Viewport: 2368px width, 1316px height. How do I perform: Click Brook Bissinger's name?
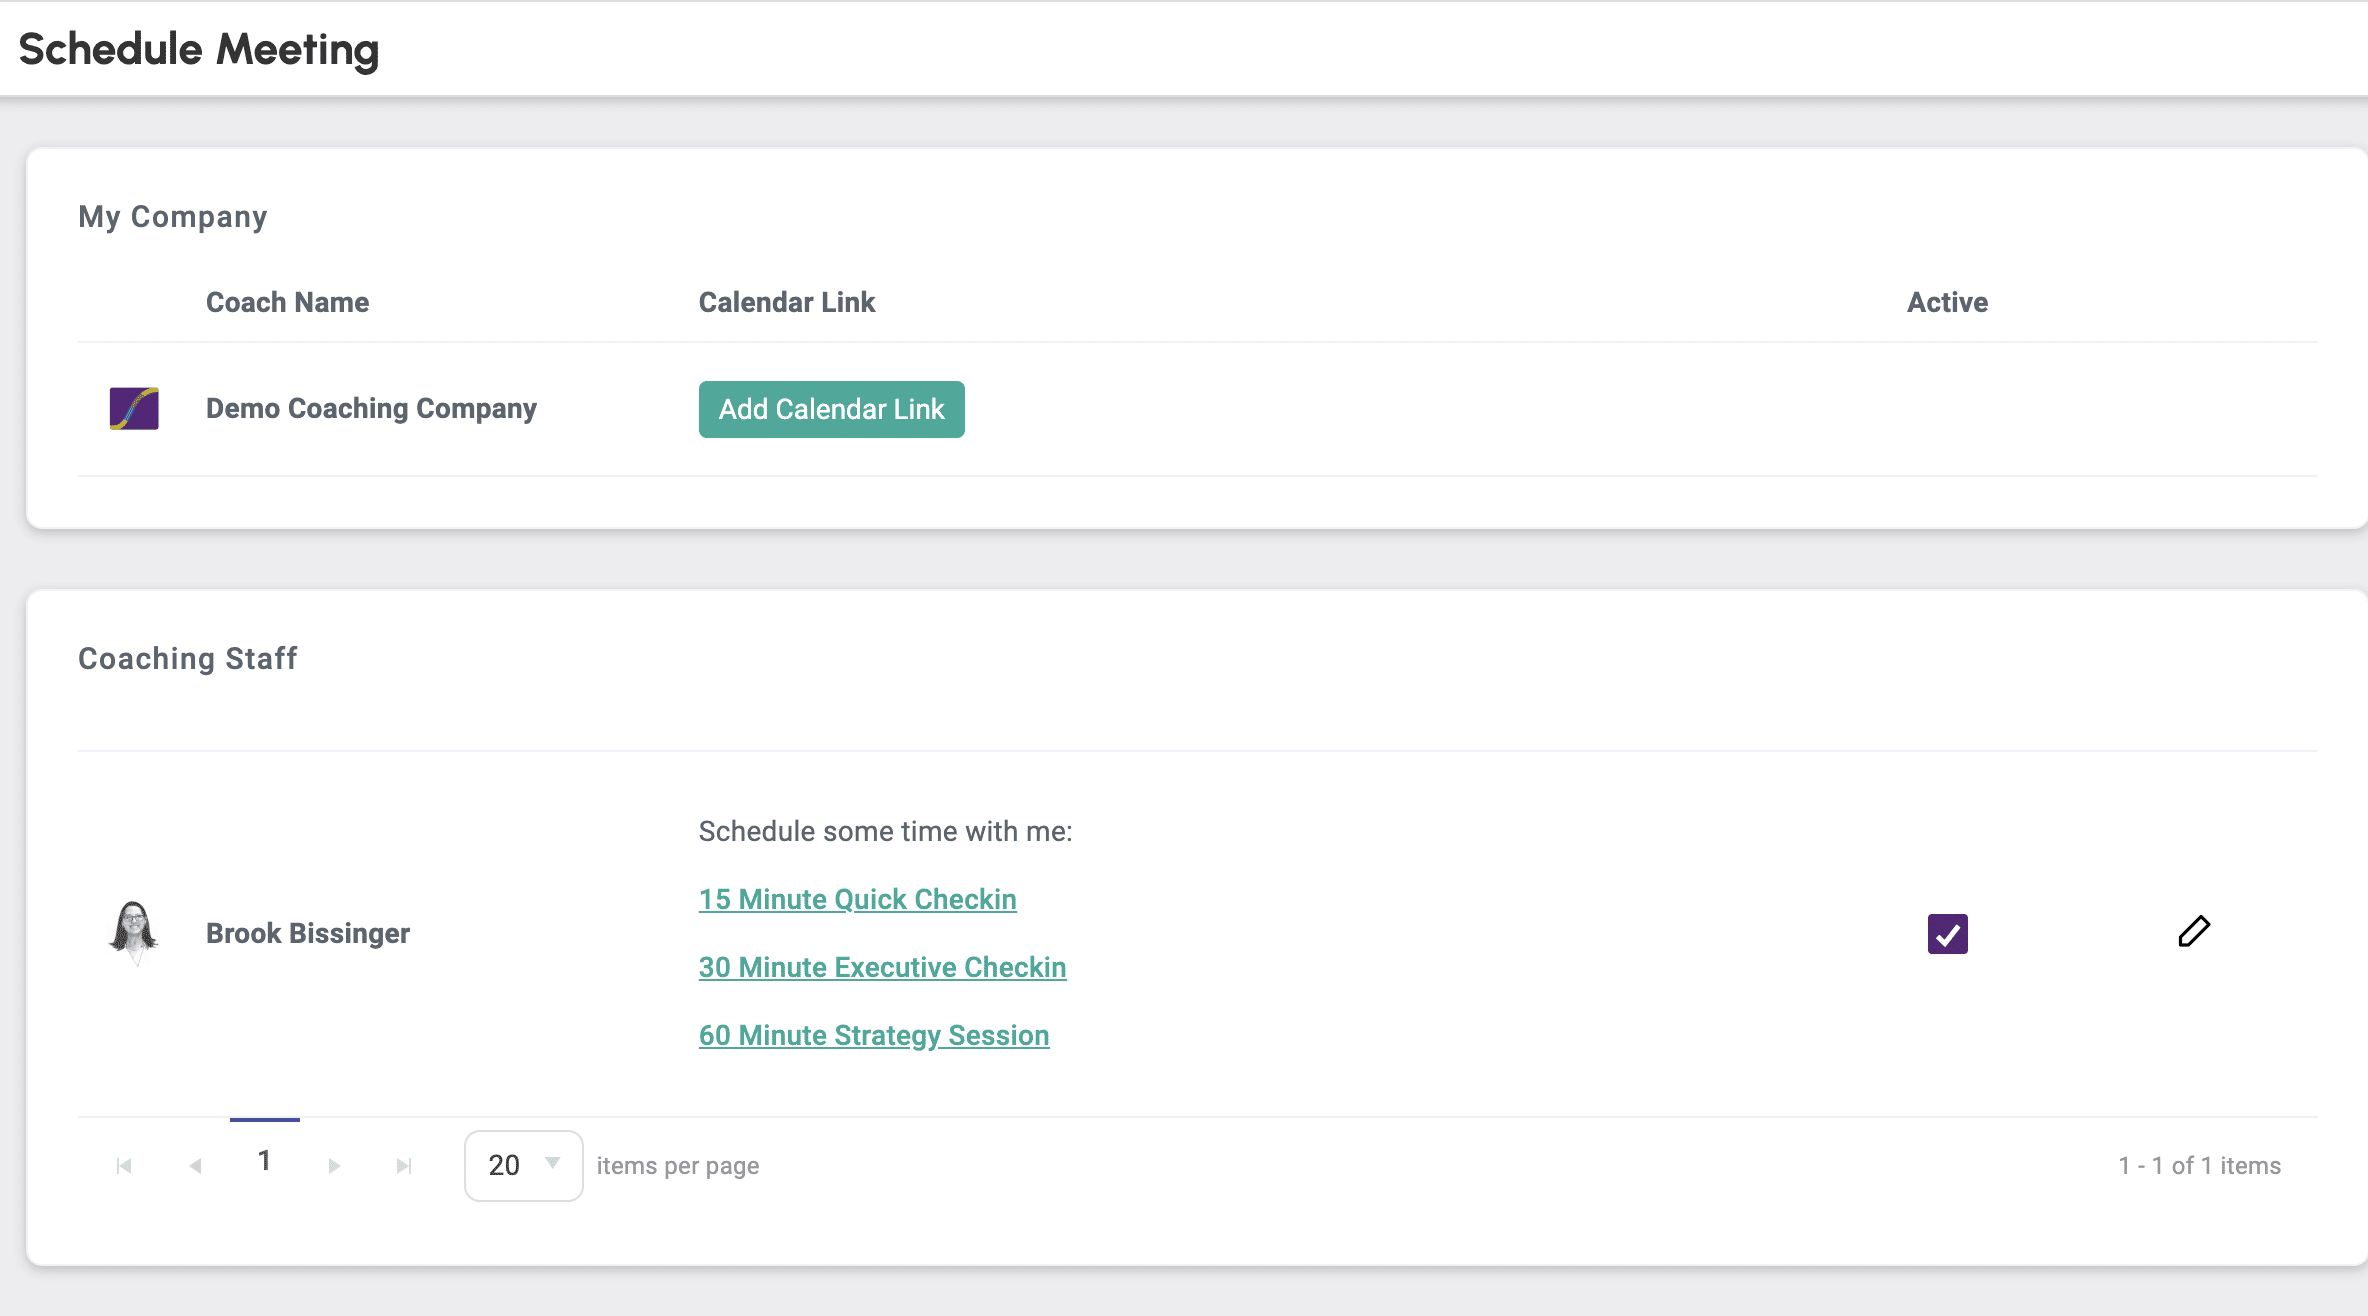coord(307,933)
